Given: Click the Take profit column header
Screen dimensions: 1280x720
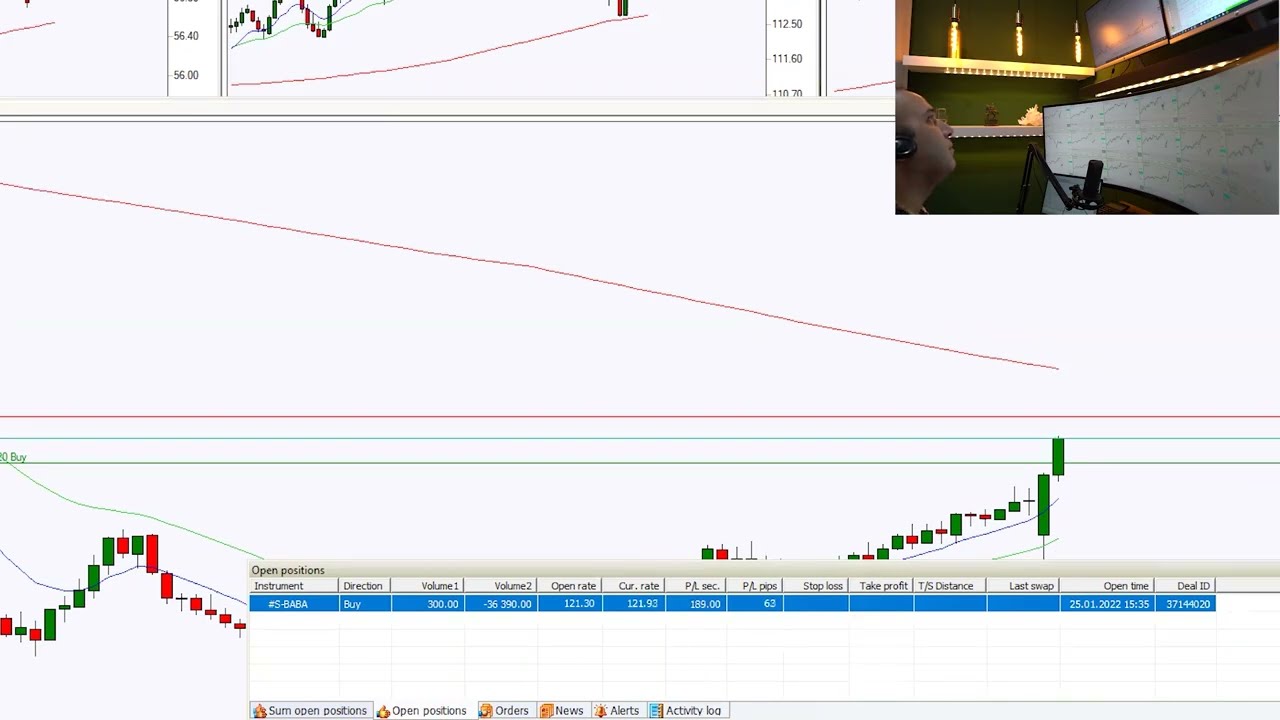Looking at the screenshot, I should 883,586.
